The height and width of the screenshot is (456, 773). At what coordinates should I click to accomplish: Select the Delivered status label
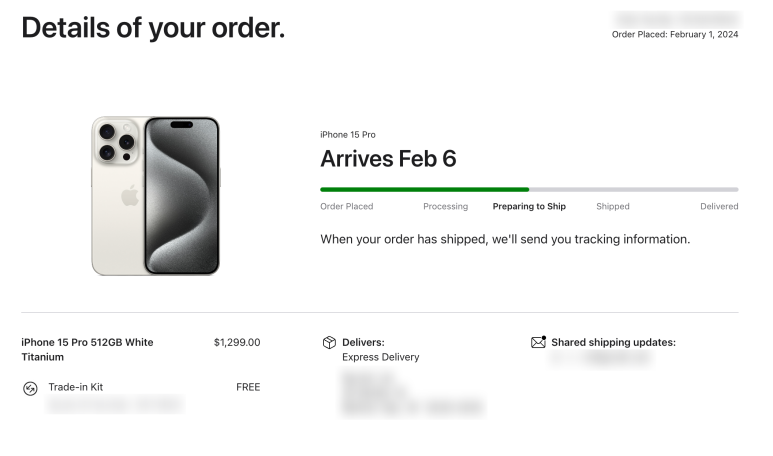point(719,206)
